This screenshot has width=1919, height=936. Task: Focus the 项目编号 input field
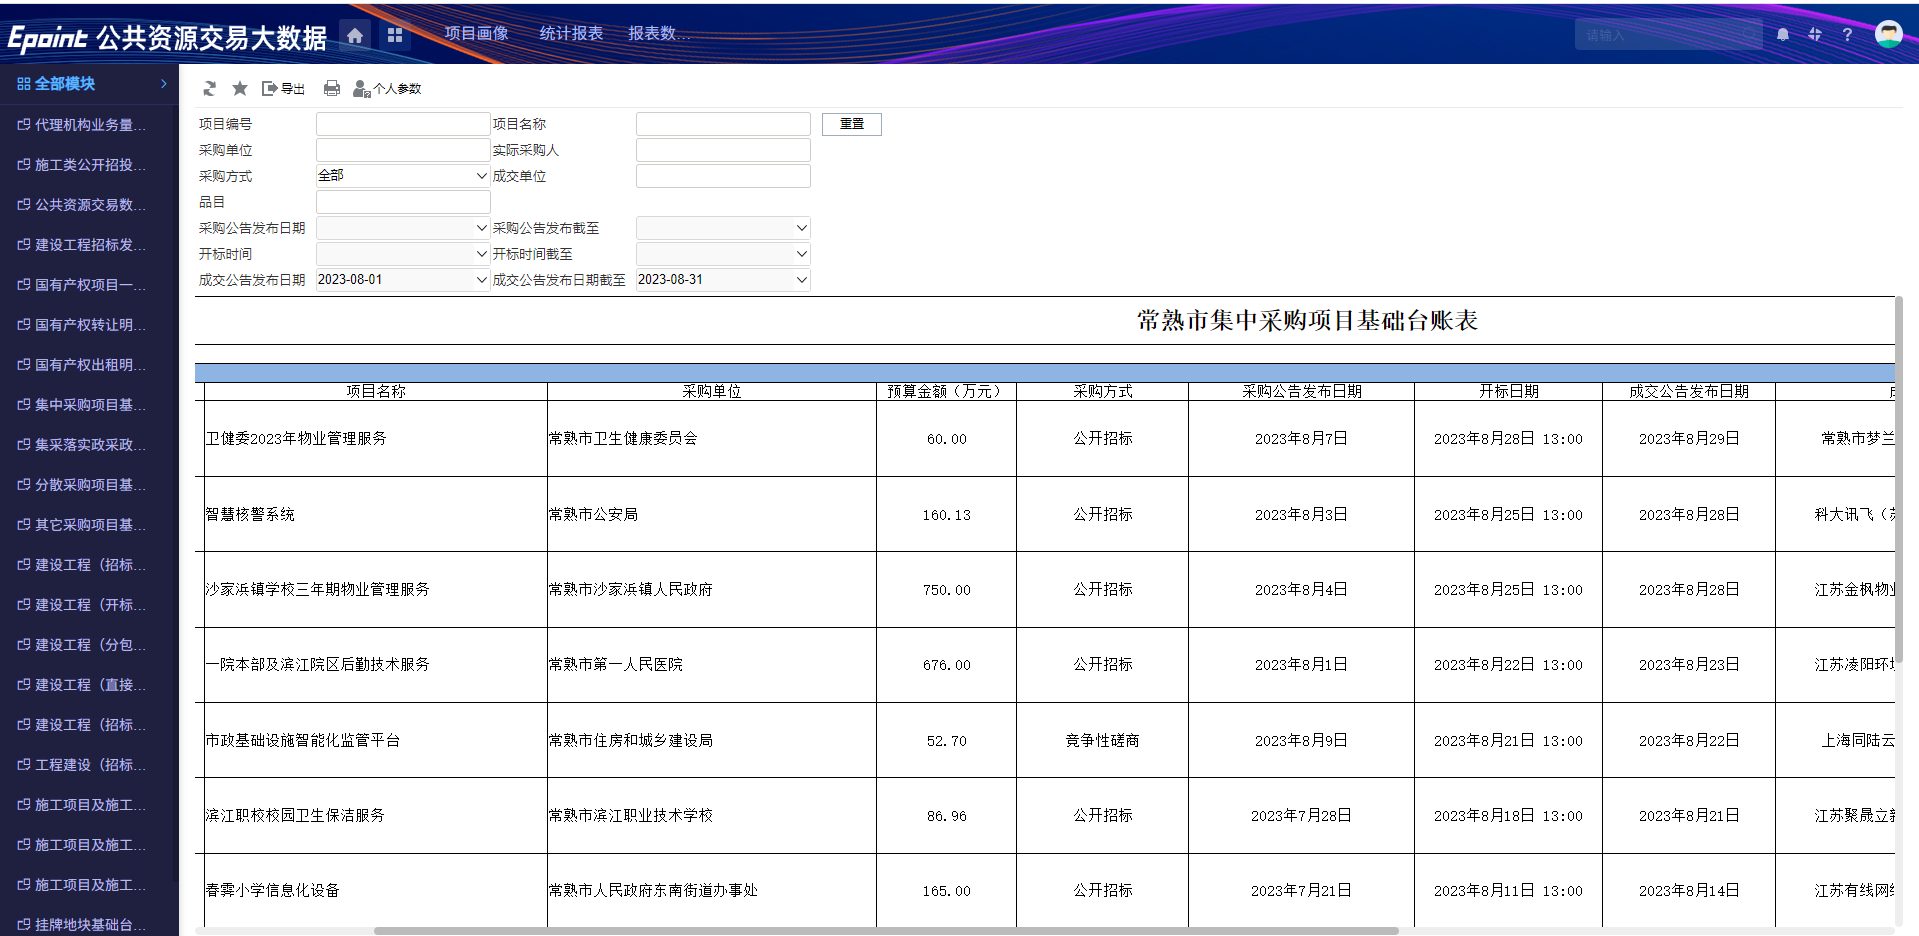(x=403, y=124)
